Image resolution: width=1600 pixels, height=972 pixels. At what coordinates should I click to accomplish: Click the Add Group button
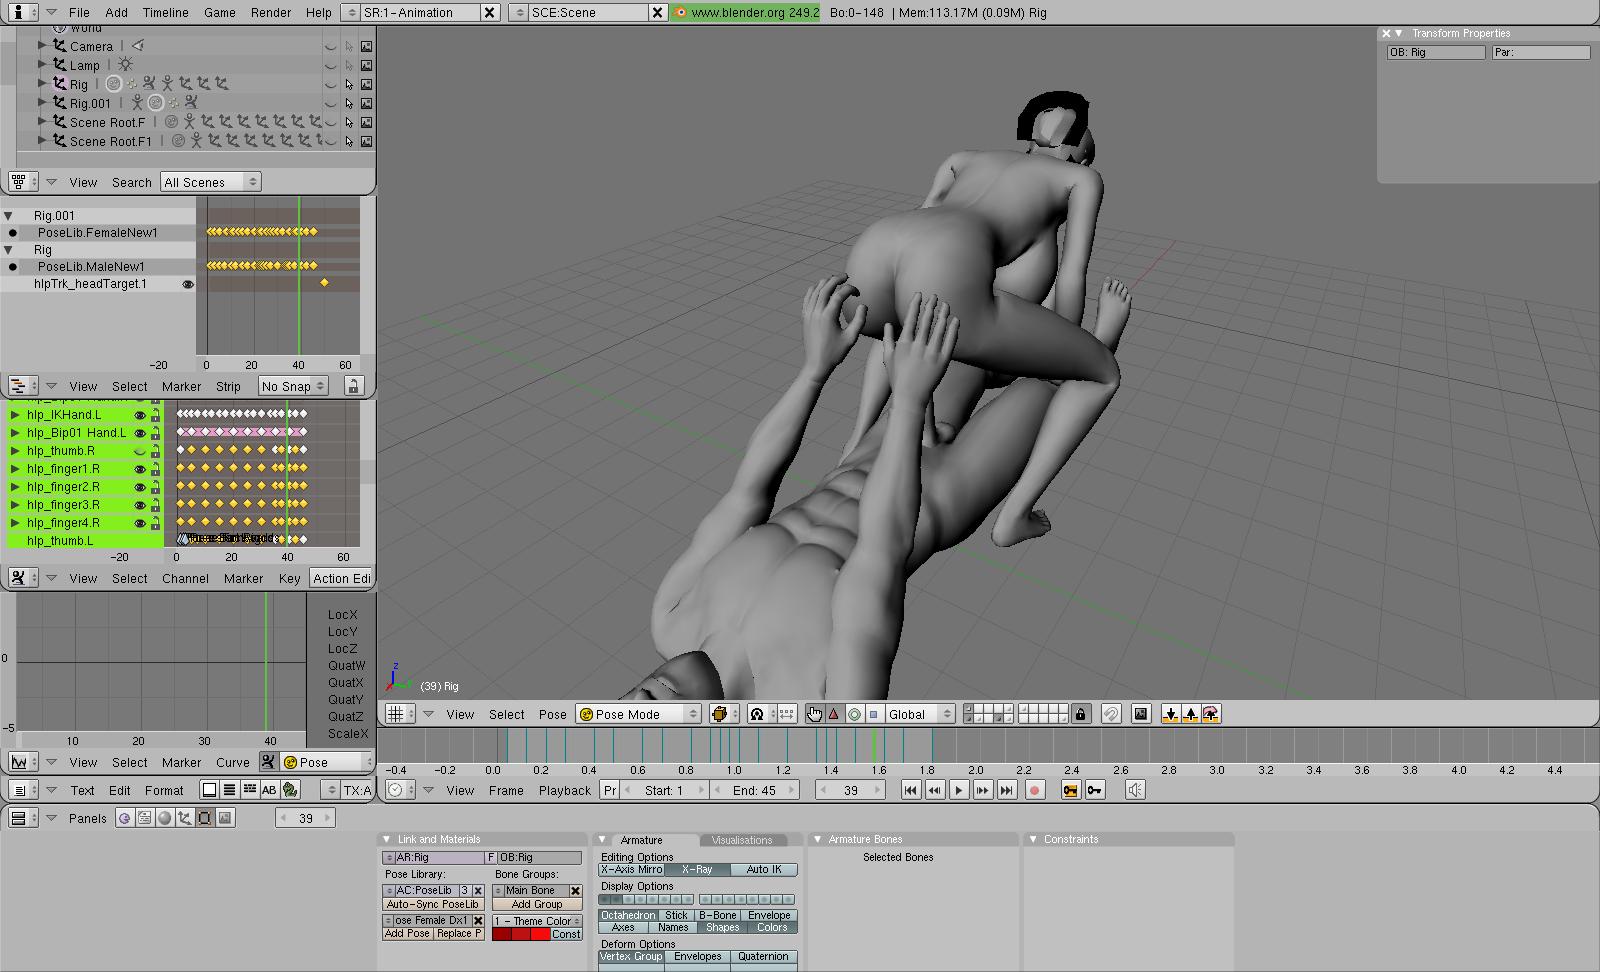pyautogui.click(x=536, y=905)
